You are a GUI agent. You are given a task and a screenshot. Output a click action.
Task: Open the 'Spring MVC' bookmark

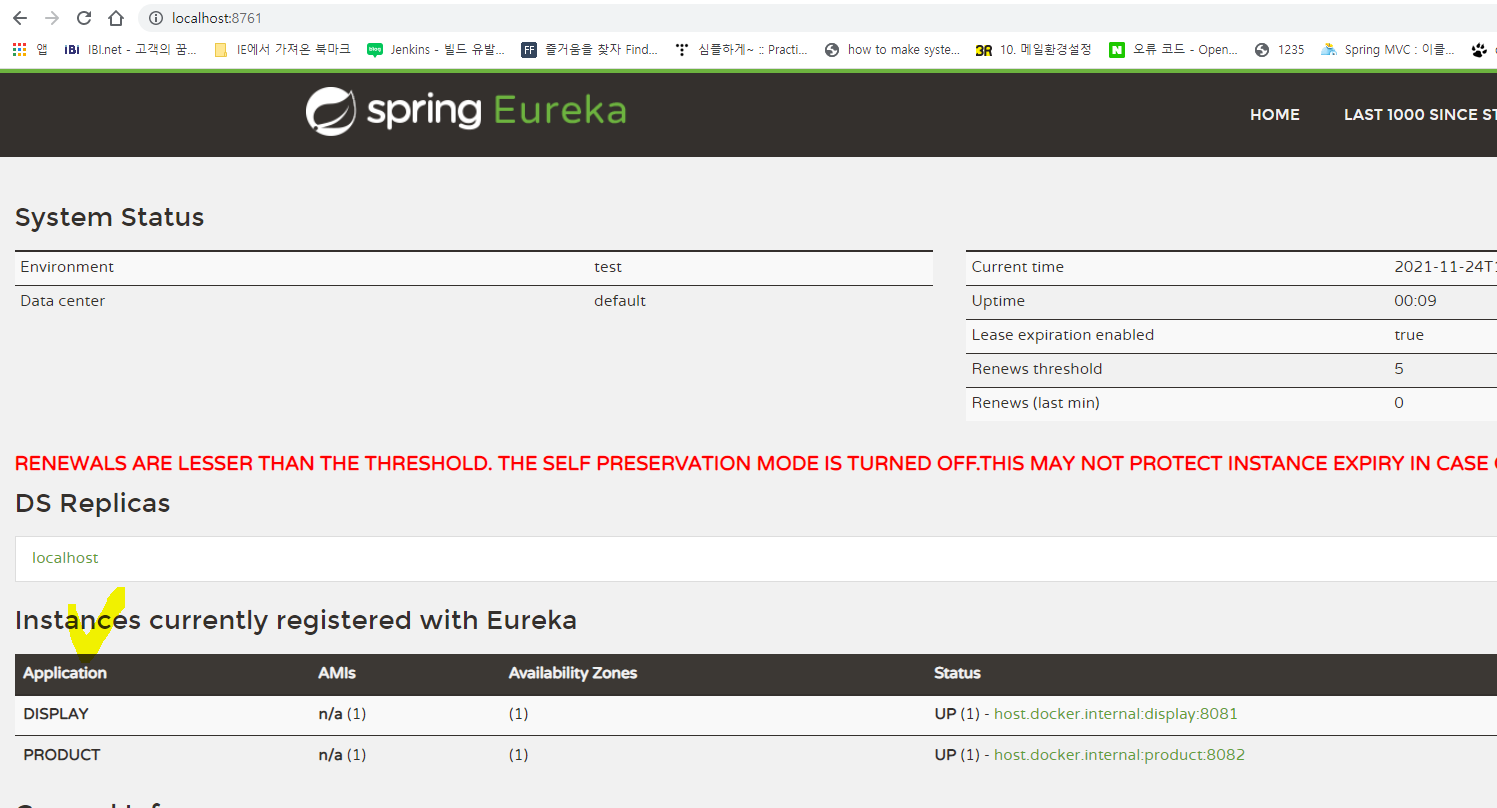1388,49
